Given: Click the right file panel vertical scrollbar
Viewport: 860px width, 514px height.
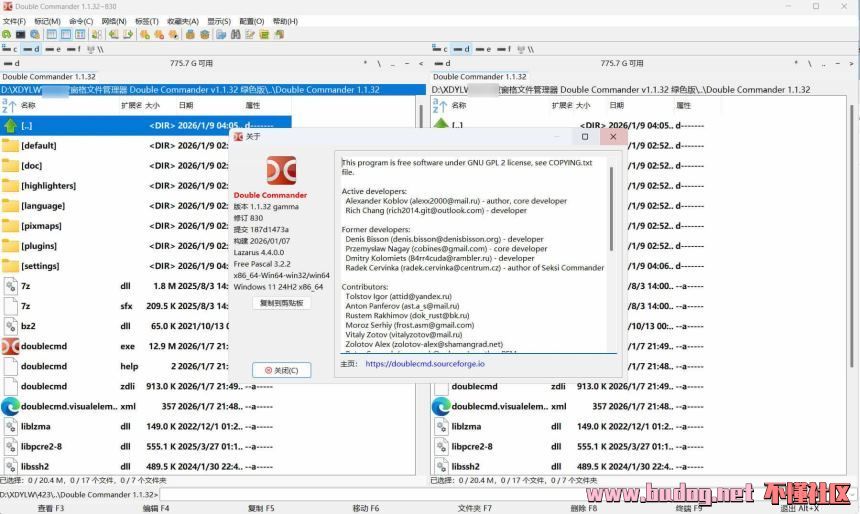Looking at the screenshot, I should 852,236.
